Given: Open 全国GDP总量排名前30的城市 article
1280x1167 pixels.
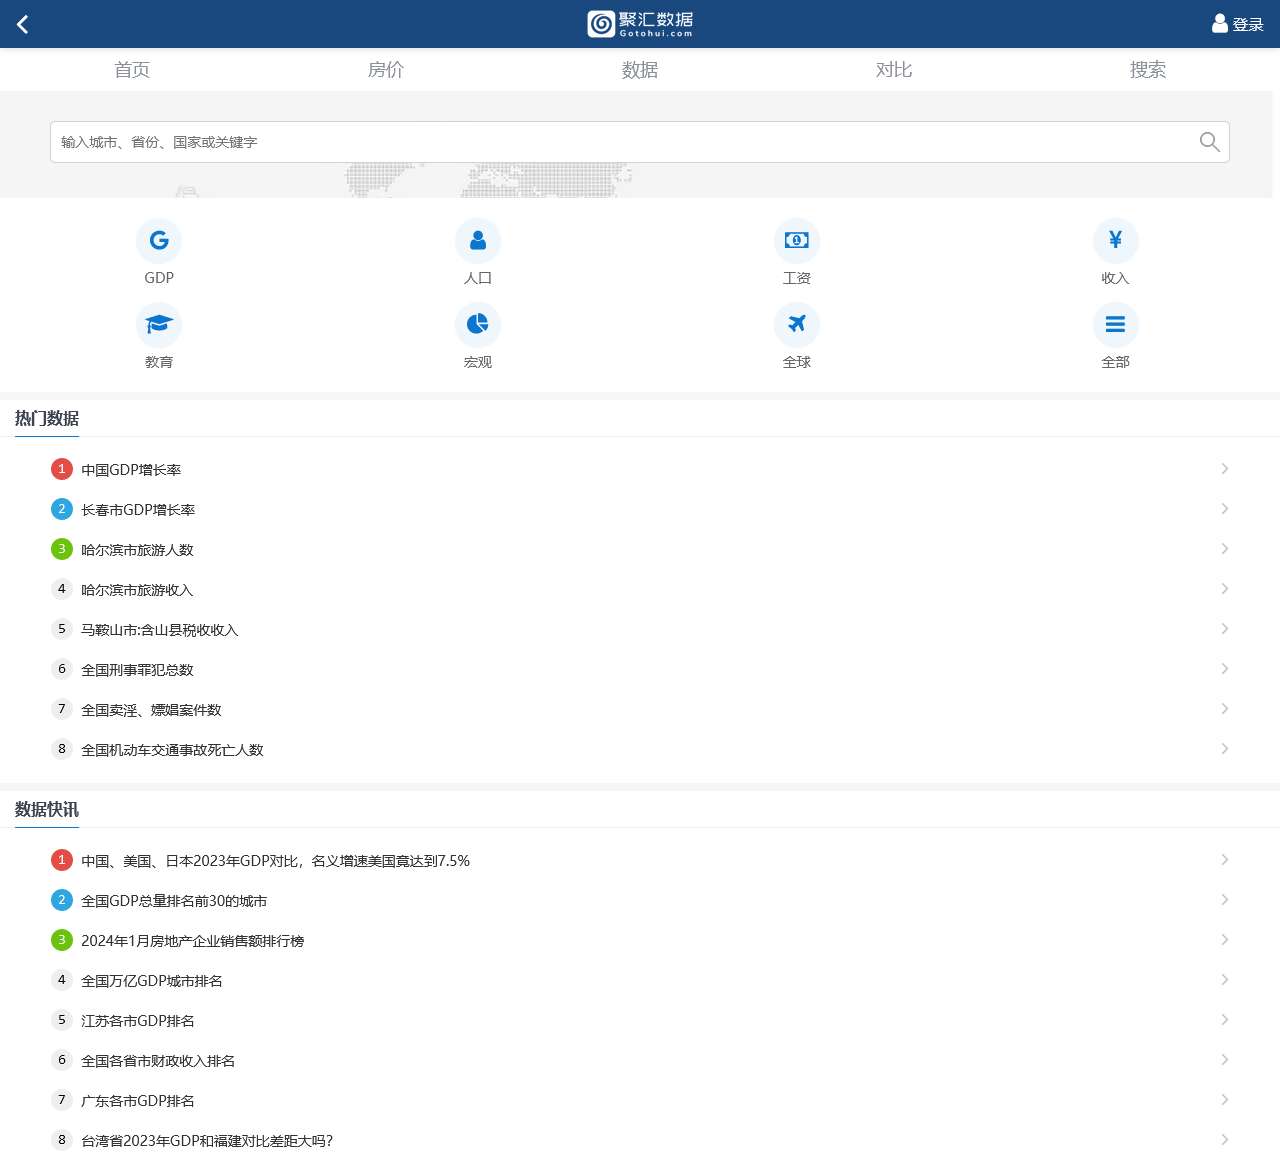Looking at the screenshot, I should 174,901.
